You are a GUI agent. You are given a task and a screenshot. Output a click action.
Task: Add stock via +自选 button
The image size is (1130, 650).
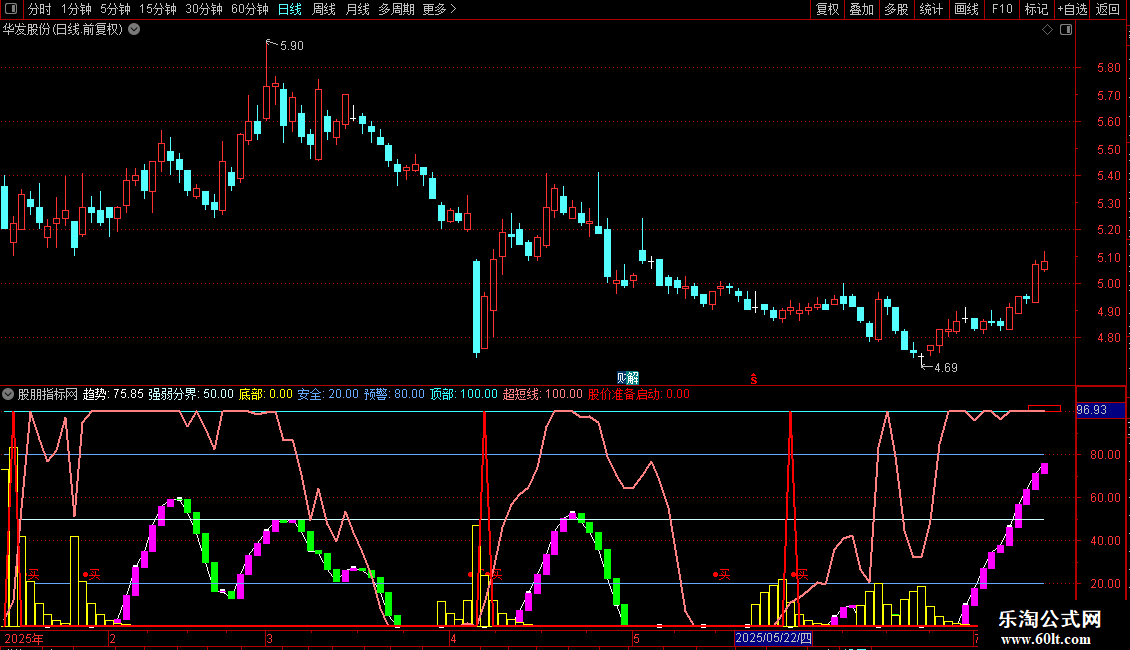tap(1072, 9)
